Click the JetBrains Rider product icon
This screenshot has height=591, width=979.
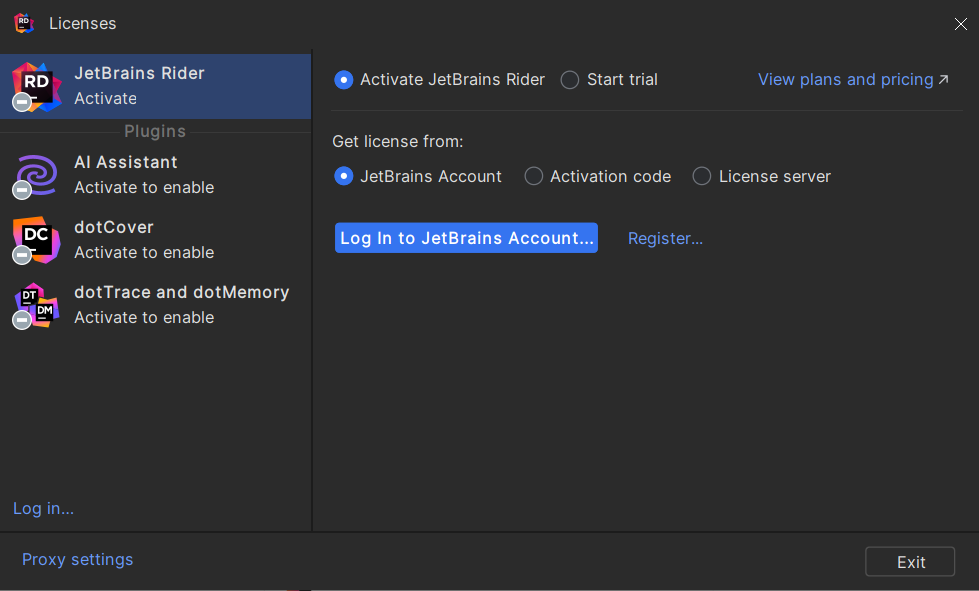pyautogui.click(x=36, y=85)
